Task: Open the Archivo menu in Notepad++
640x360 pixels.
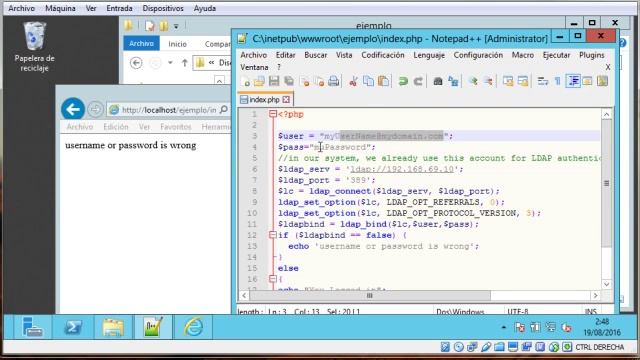Action: pos(253,55)
